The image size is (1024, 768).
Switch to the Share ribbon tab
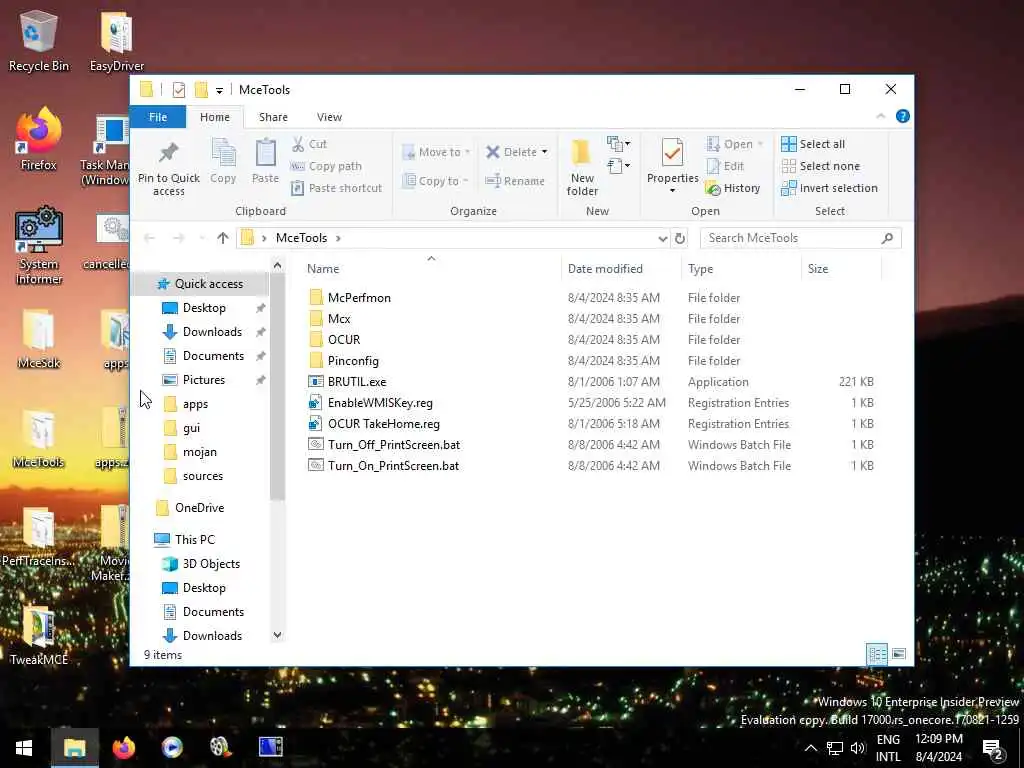[x=273, y=117]
